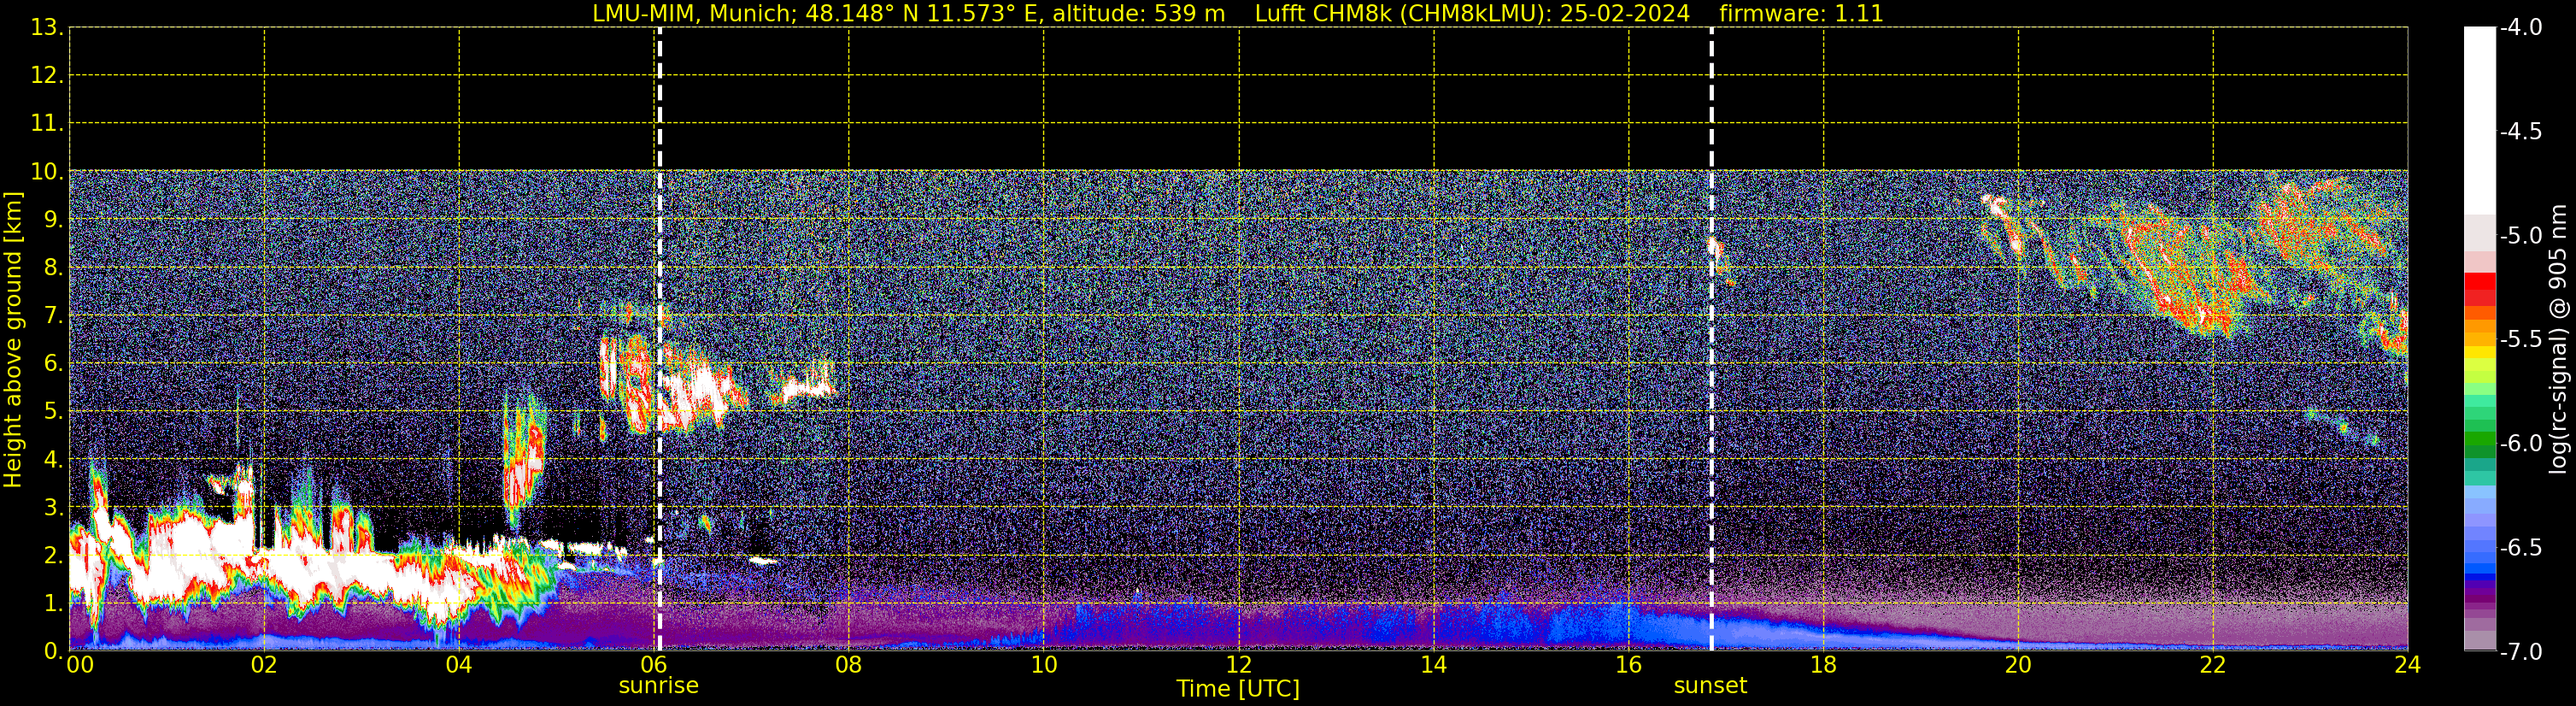Image resolution: width=2576 pixels, height=706 pixels.
Task: Click the y-axis tick label '13.'
Action: 47,28
